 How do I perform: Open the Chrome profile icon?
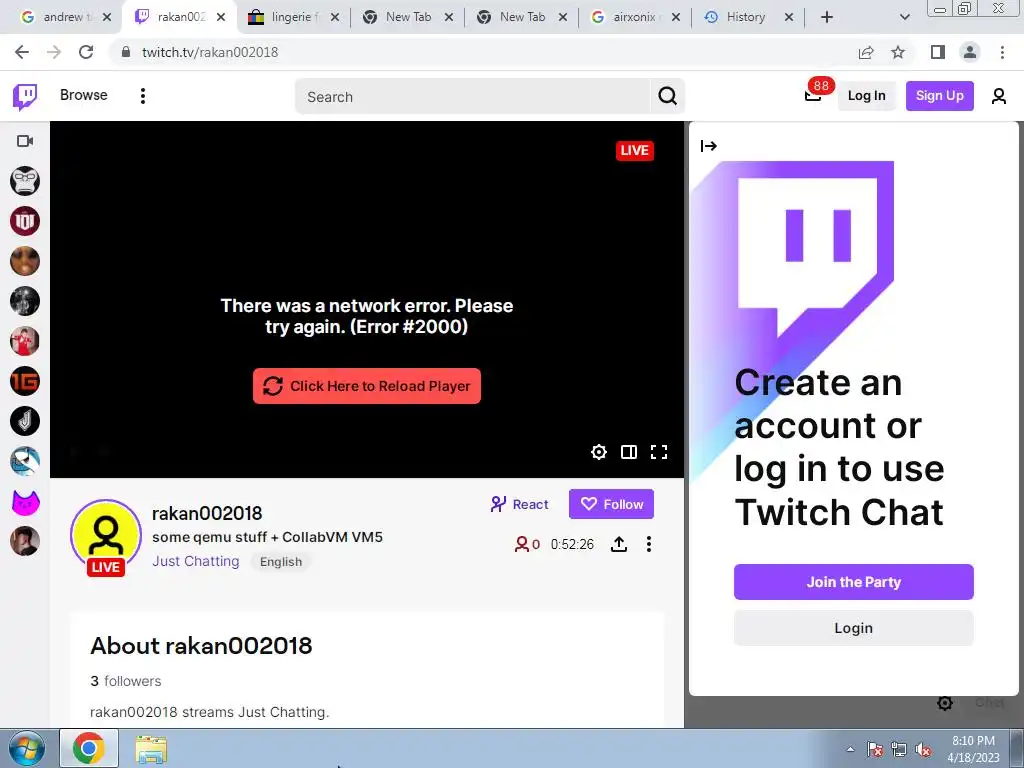[x=970, y=52]
